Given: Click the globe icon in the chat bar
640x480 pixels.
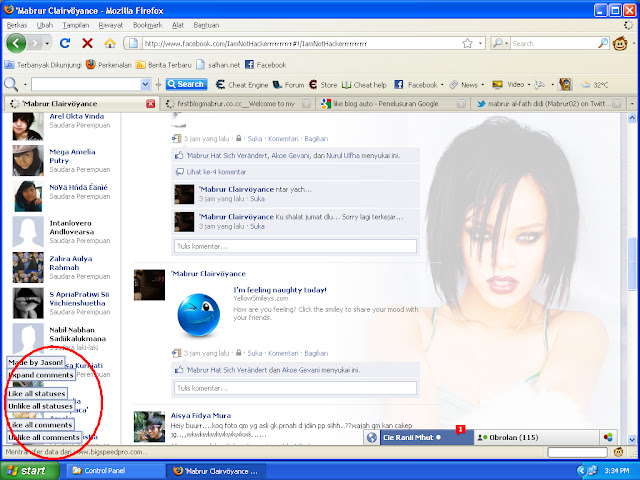Looking at the screenshot, I should [x=372, y=437].
